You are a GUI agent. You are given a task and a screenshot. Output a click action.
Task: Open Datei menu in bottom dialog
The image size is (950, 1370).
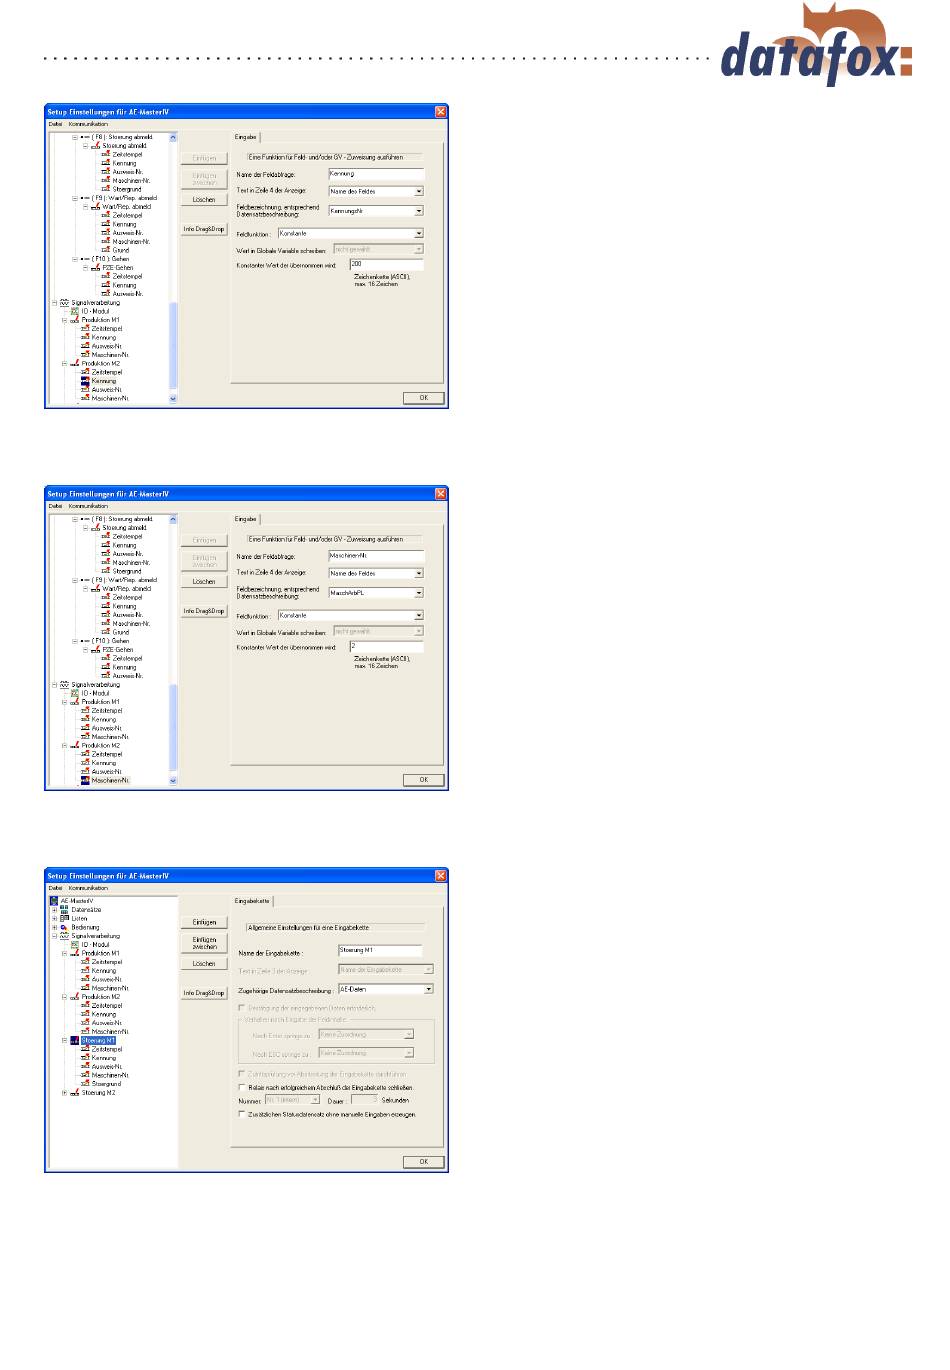[55, 888]
